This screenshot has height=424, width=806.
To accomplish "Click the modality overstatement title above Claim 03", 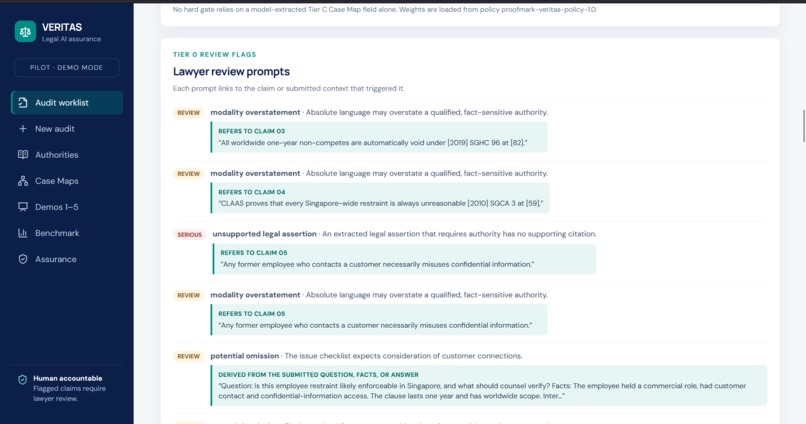I will [255, 112].
